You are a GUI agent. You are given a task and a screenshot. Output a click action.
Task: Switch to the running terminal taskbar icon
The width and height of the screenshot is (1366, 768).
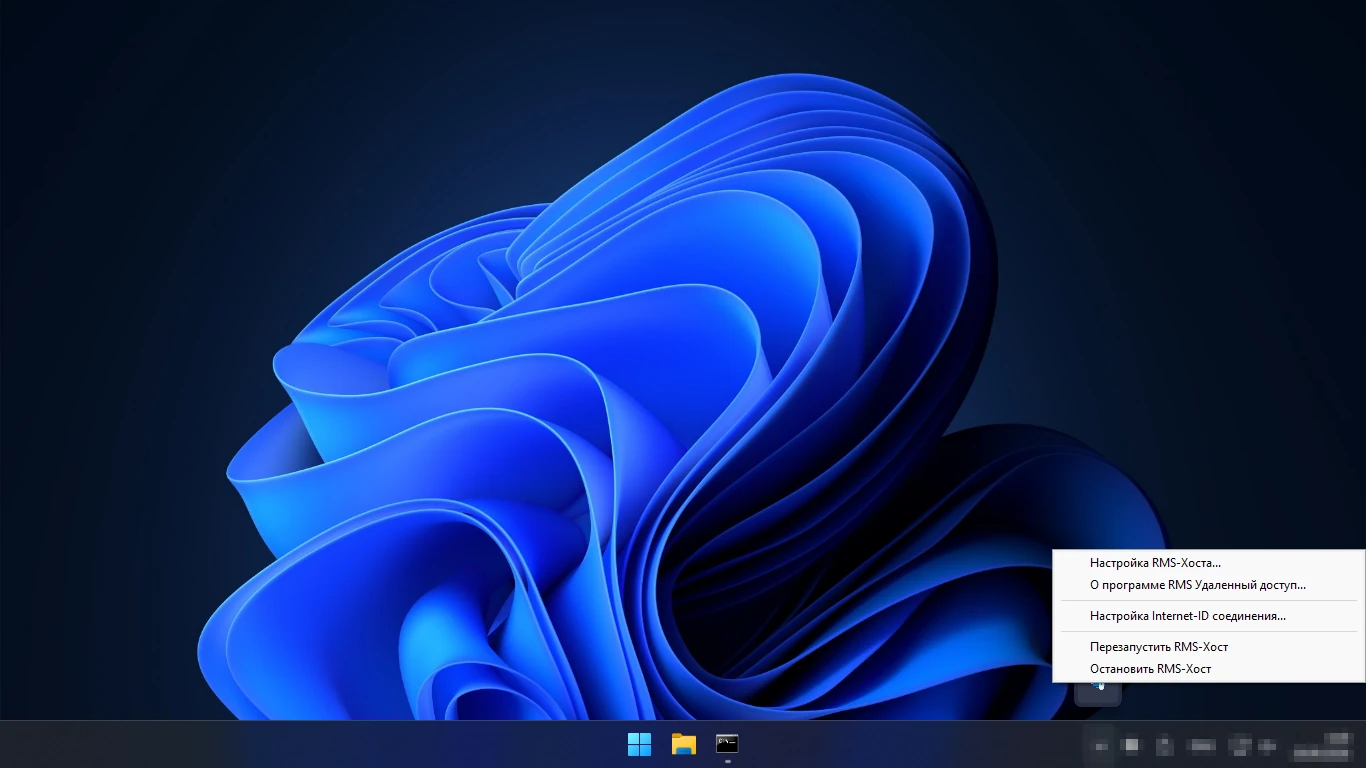727,744
